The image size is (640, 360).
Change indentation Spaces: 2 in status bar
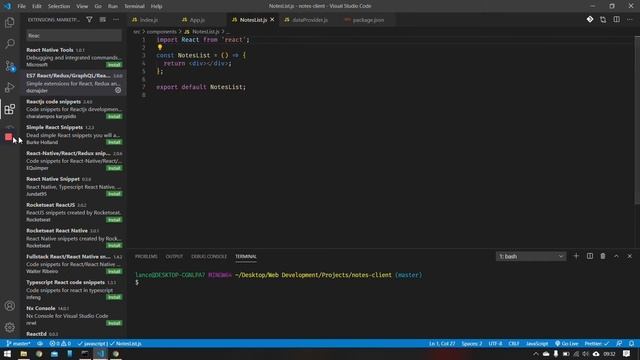[472, 343]
